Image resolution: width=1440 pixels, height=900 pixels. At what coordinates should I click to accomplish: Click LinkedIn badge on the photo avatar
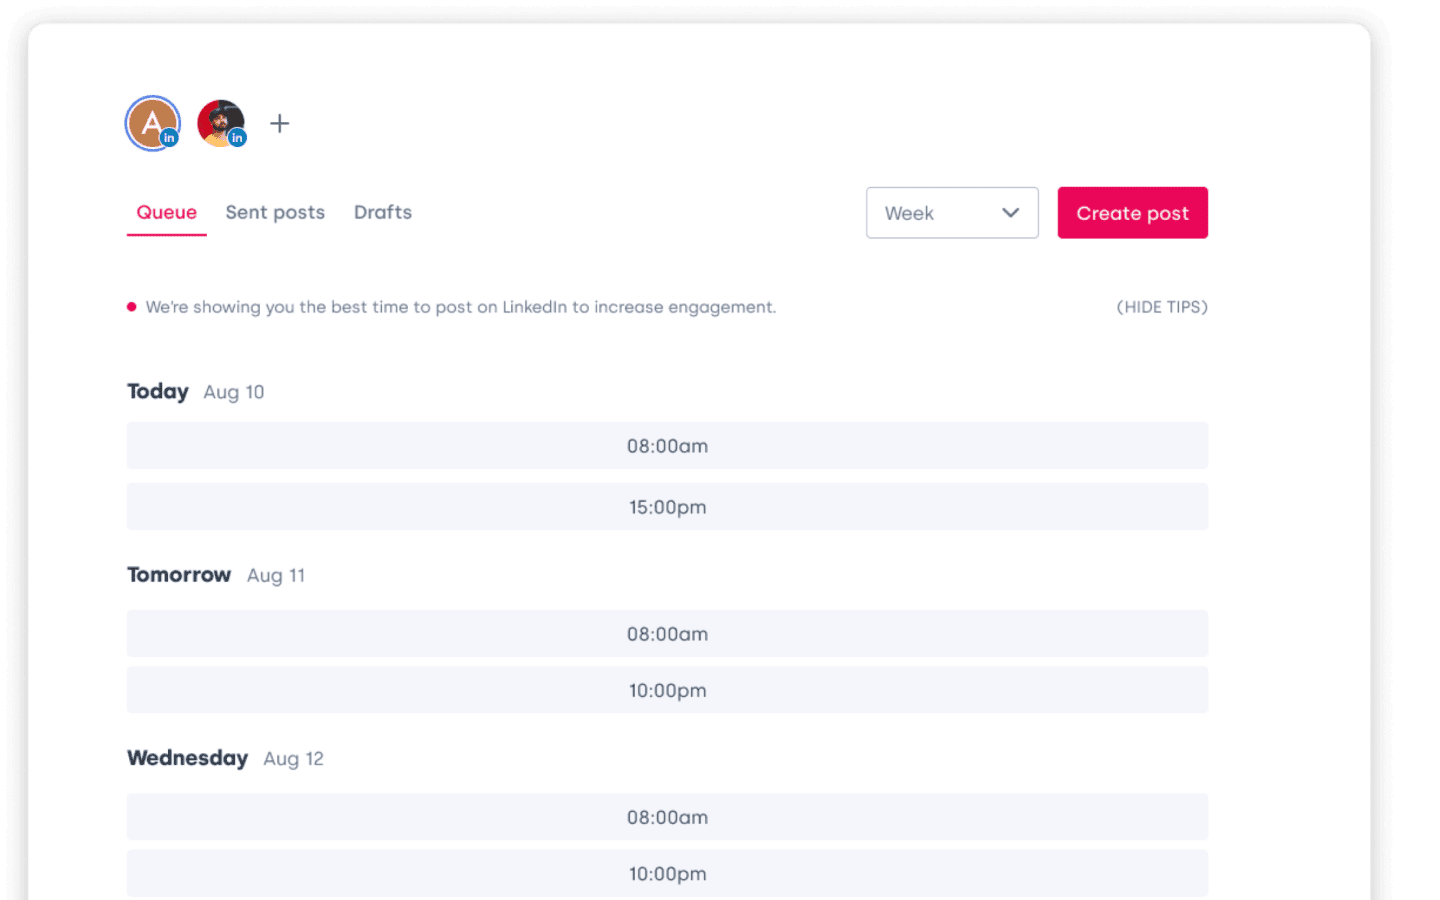237,138
